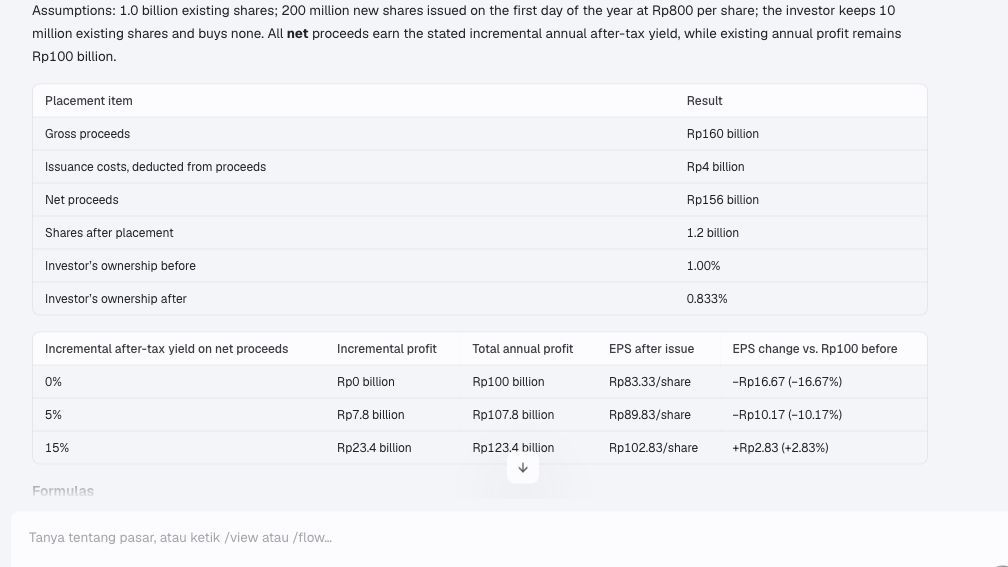Select the 'Rp100 billion' total profit cell
This screenshot has width=1008, height=567.
click(x=508, y=382)
